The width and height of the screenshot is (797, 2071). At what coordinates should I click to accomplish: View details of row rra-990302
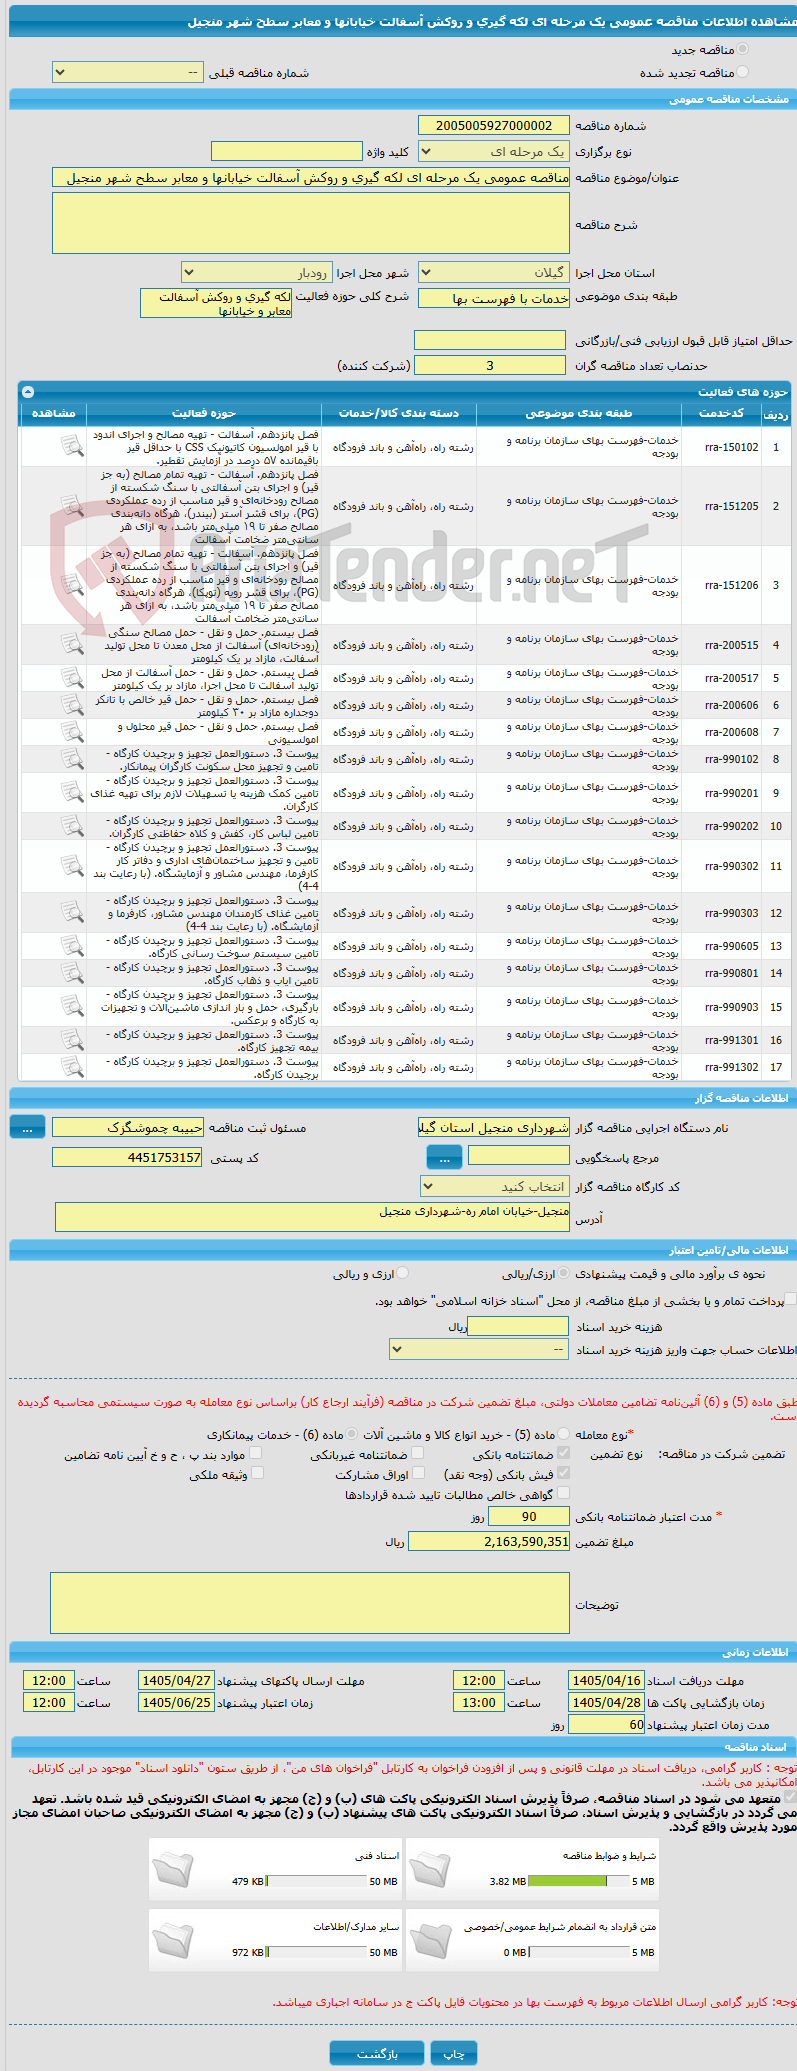72,865
